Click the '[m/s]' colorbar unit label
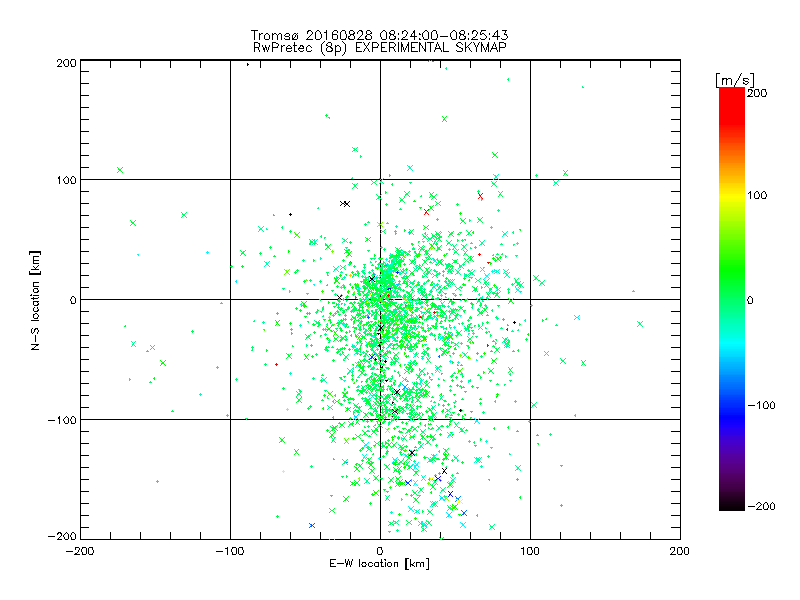Viewport: 800px width, 600px height. [x=735, y=80]
